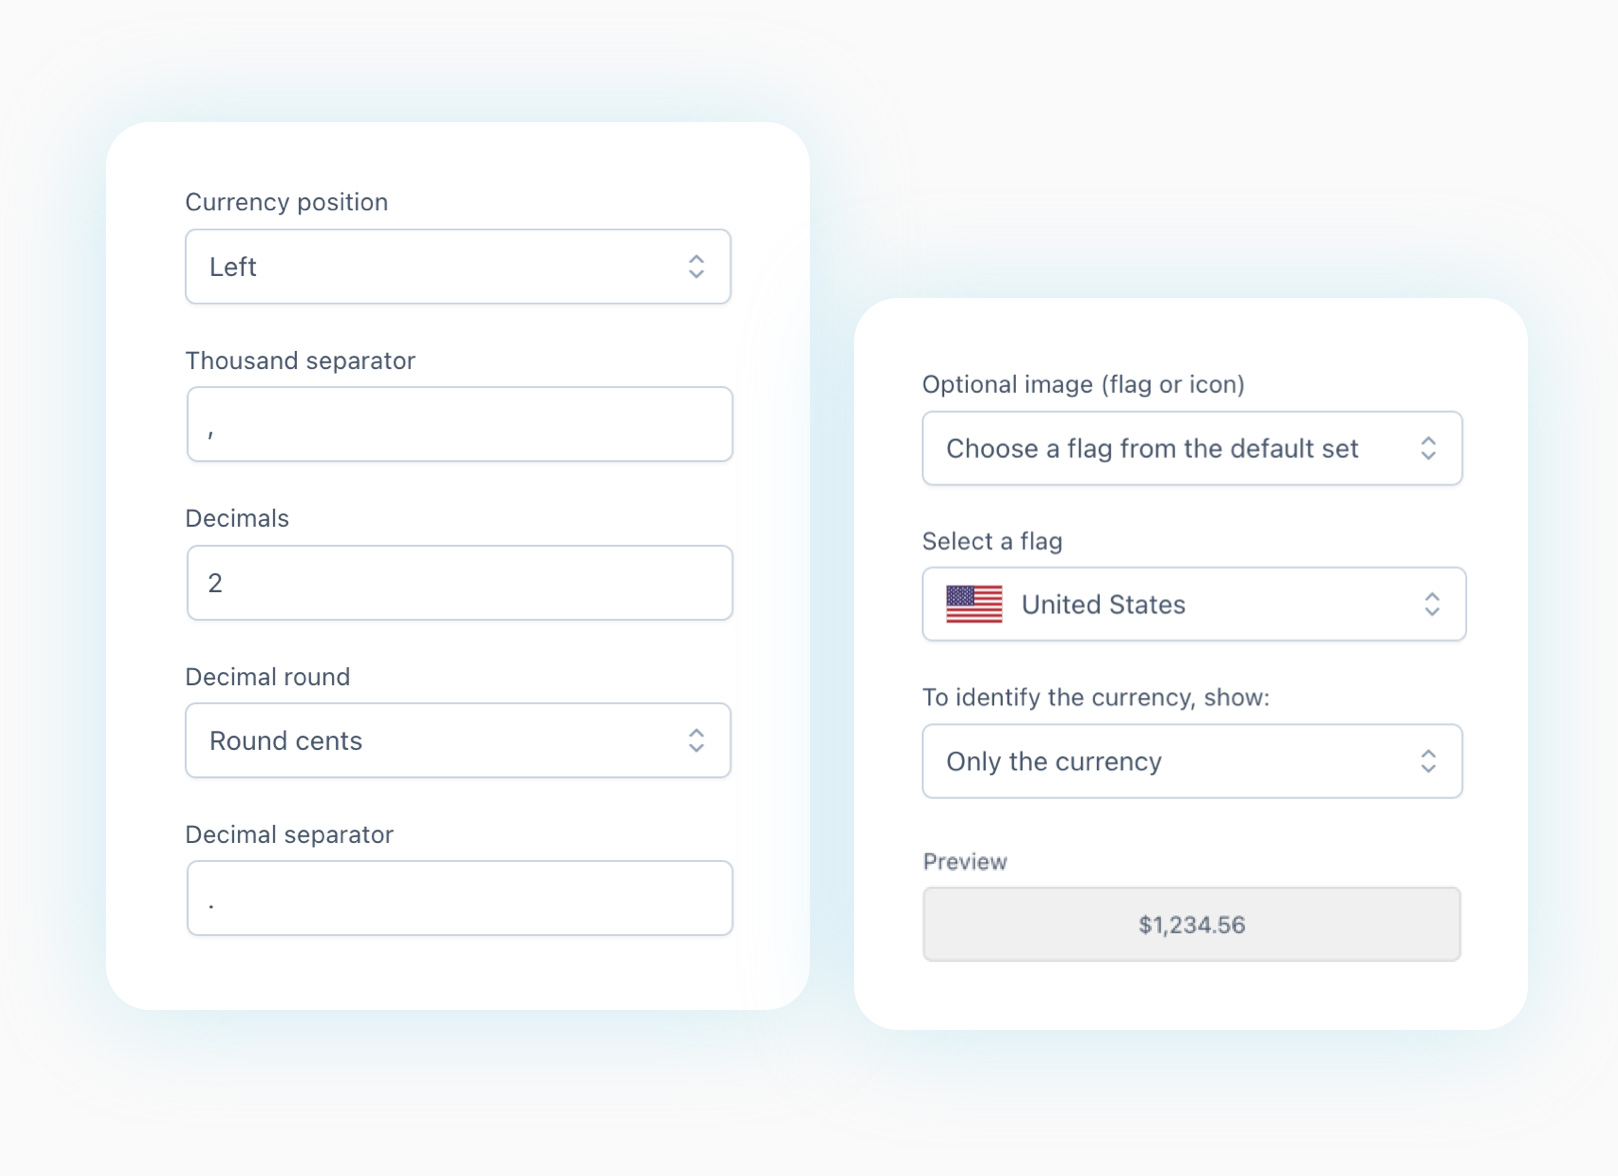Click the 'Select a flag' label

click(992, 542)
